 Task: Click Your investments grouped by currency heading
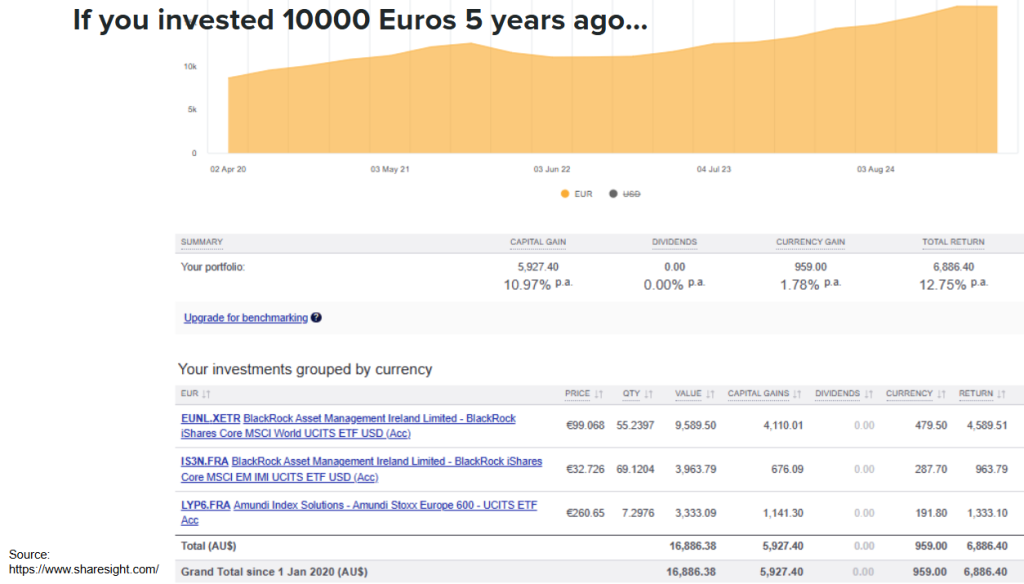(x=305, y=369)
